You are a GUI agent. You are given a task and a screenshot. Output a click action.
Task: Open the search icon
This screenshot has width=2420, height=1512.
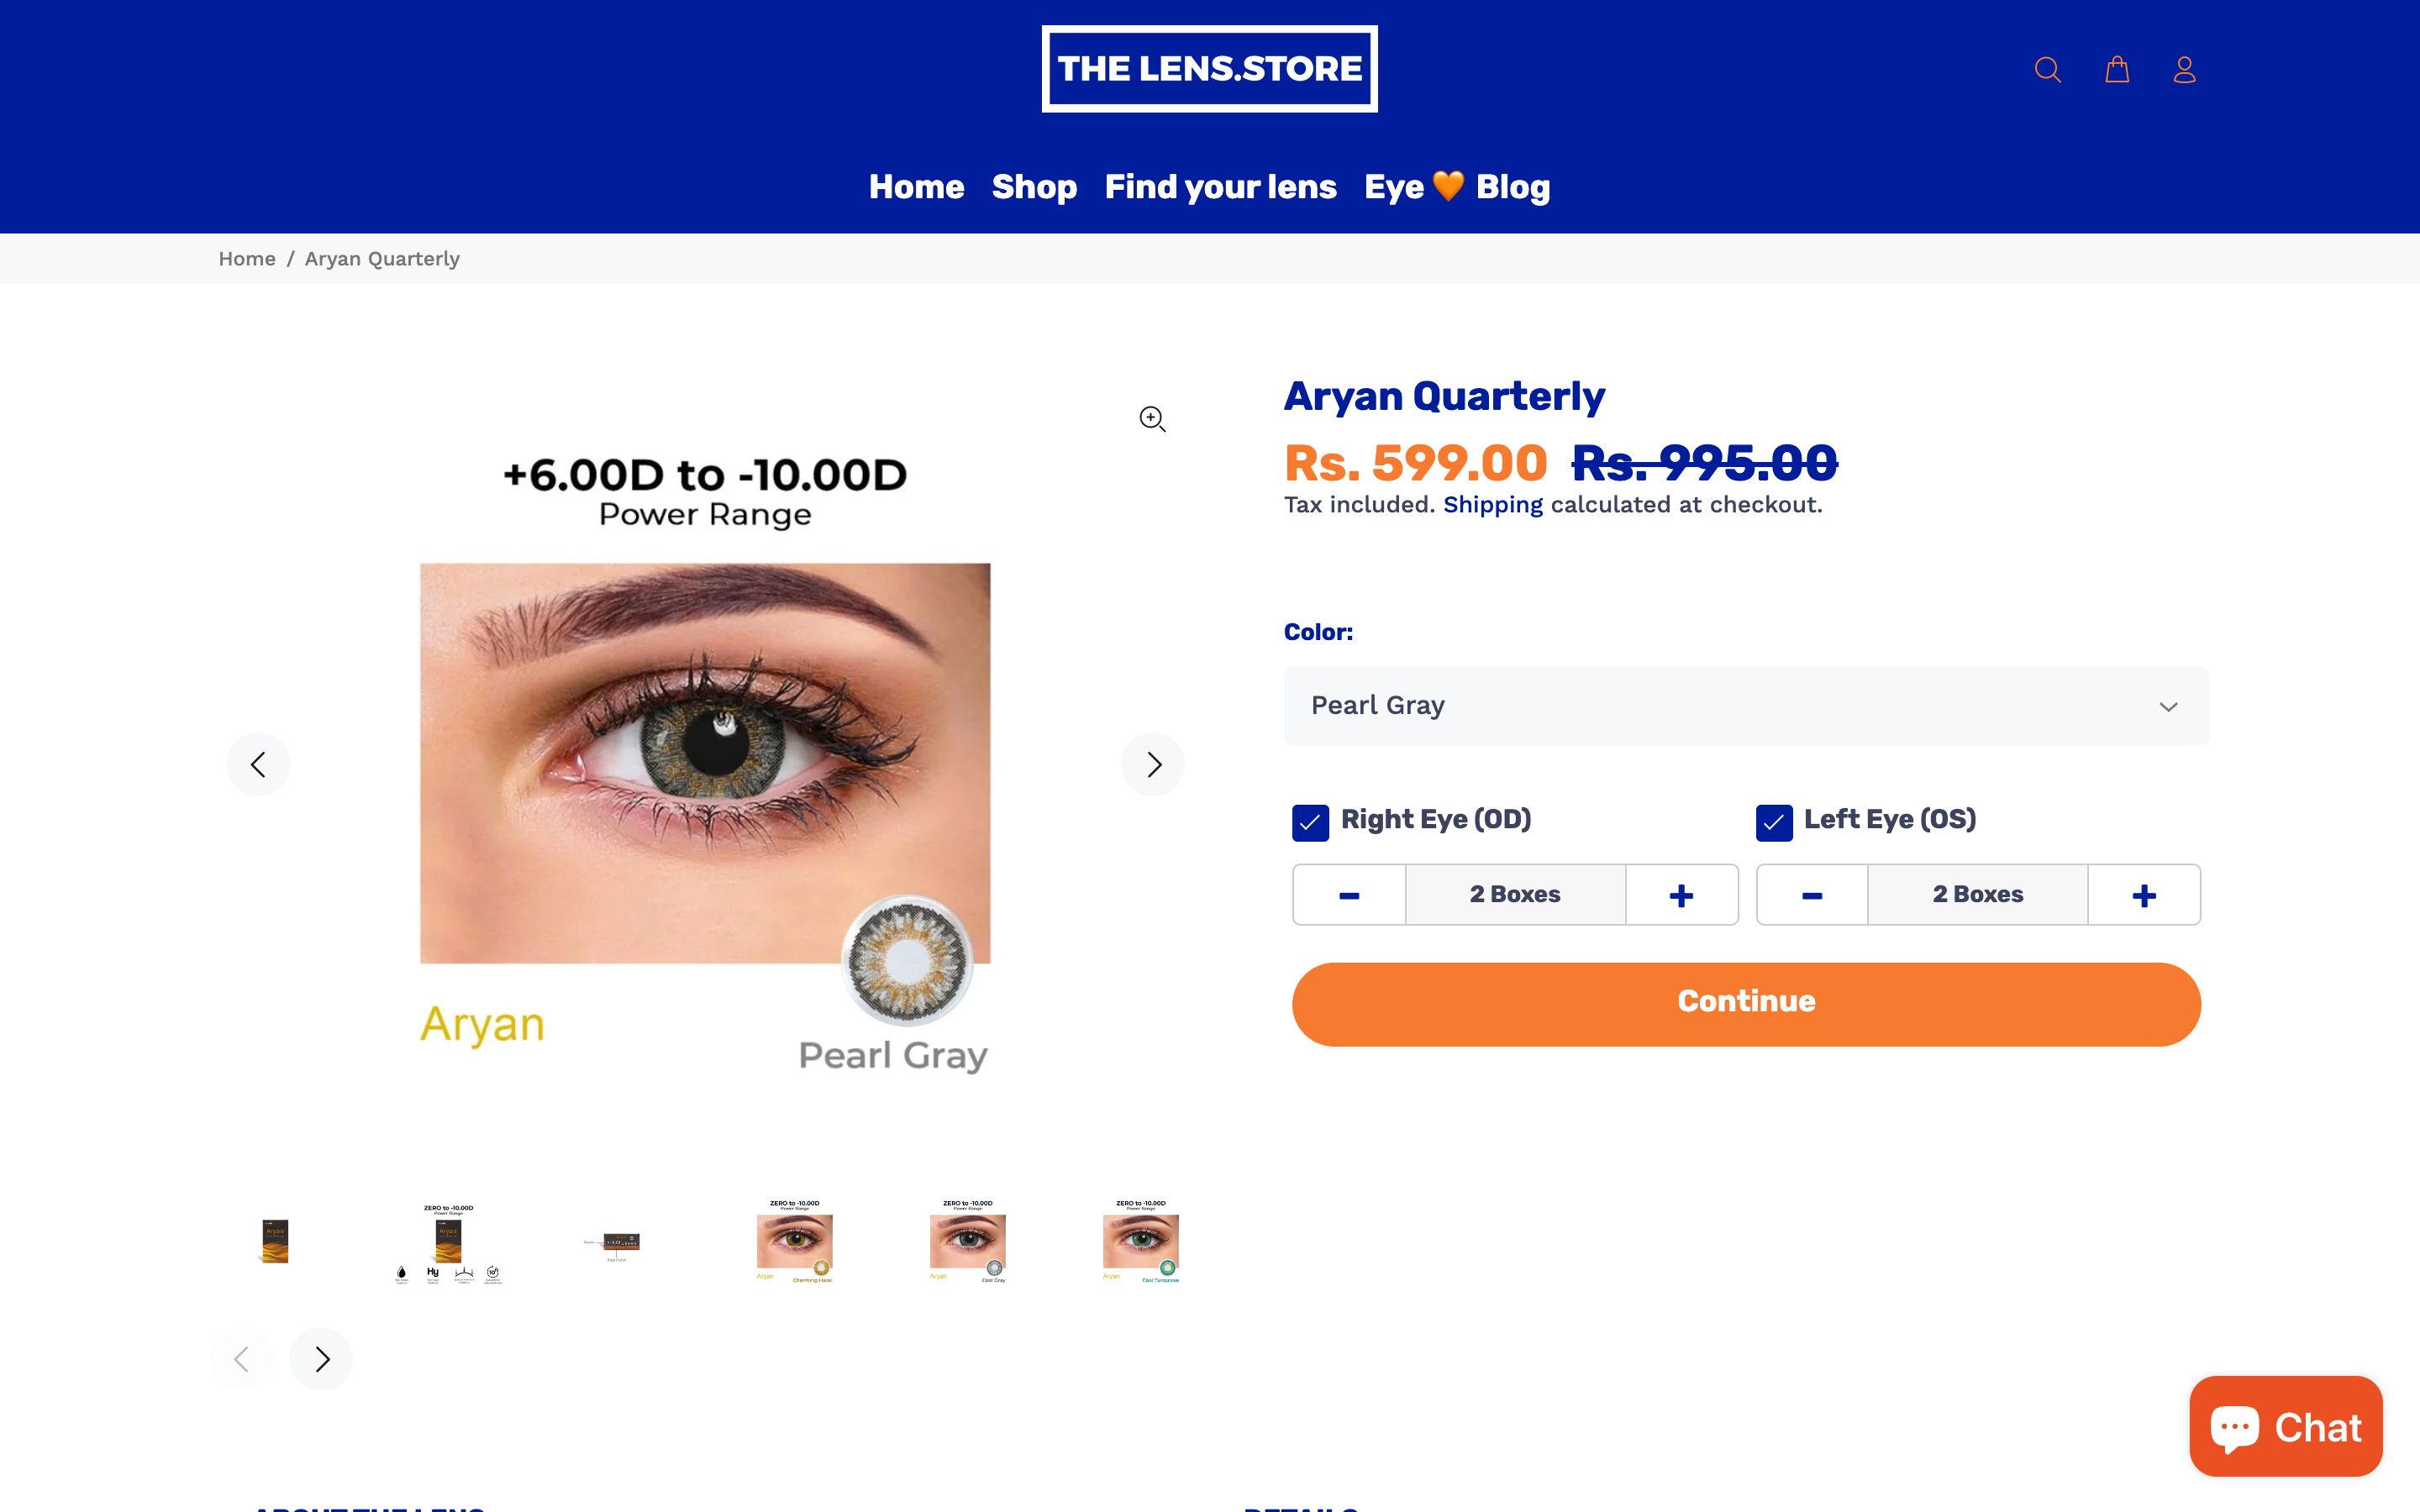[x=2048, y=68]
